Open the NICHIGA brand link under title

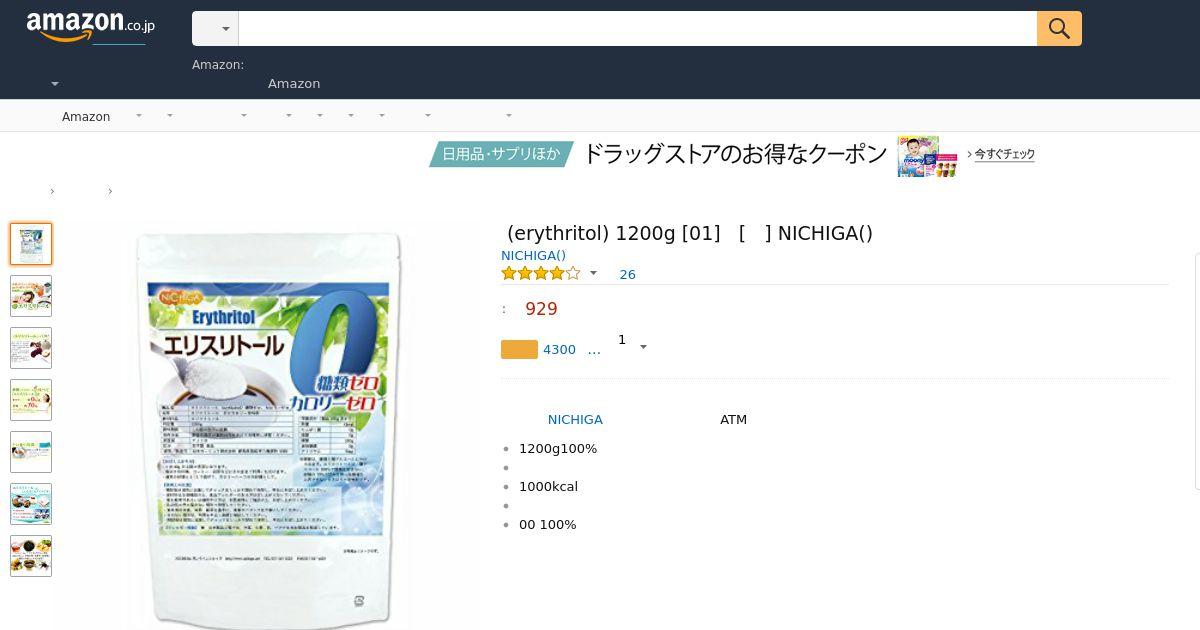point(533,255)
